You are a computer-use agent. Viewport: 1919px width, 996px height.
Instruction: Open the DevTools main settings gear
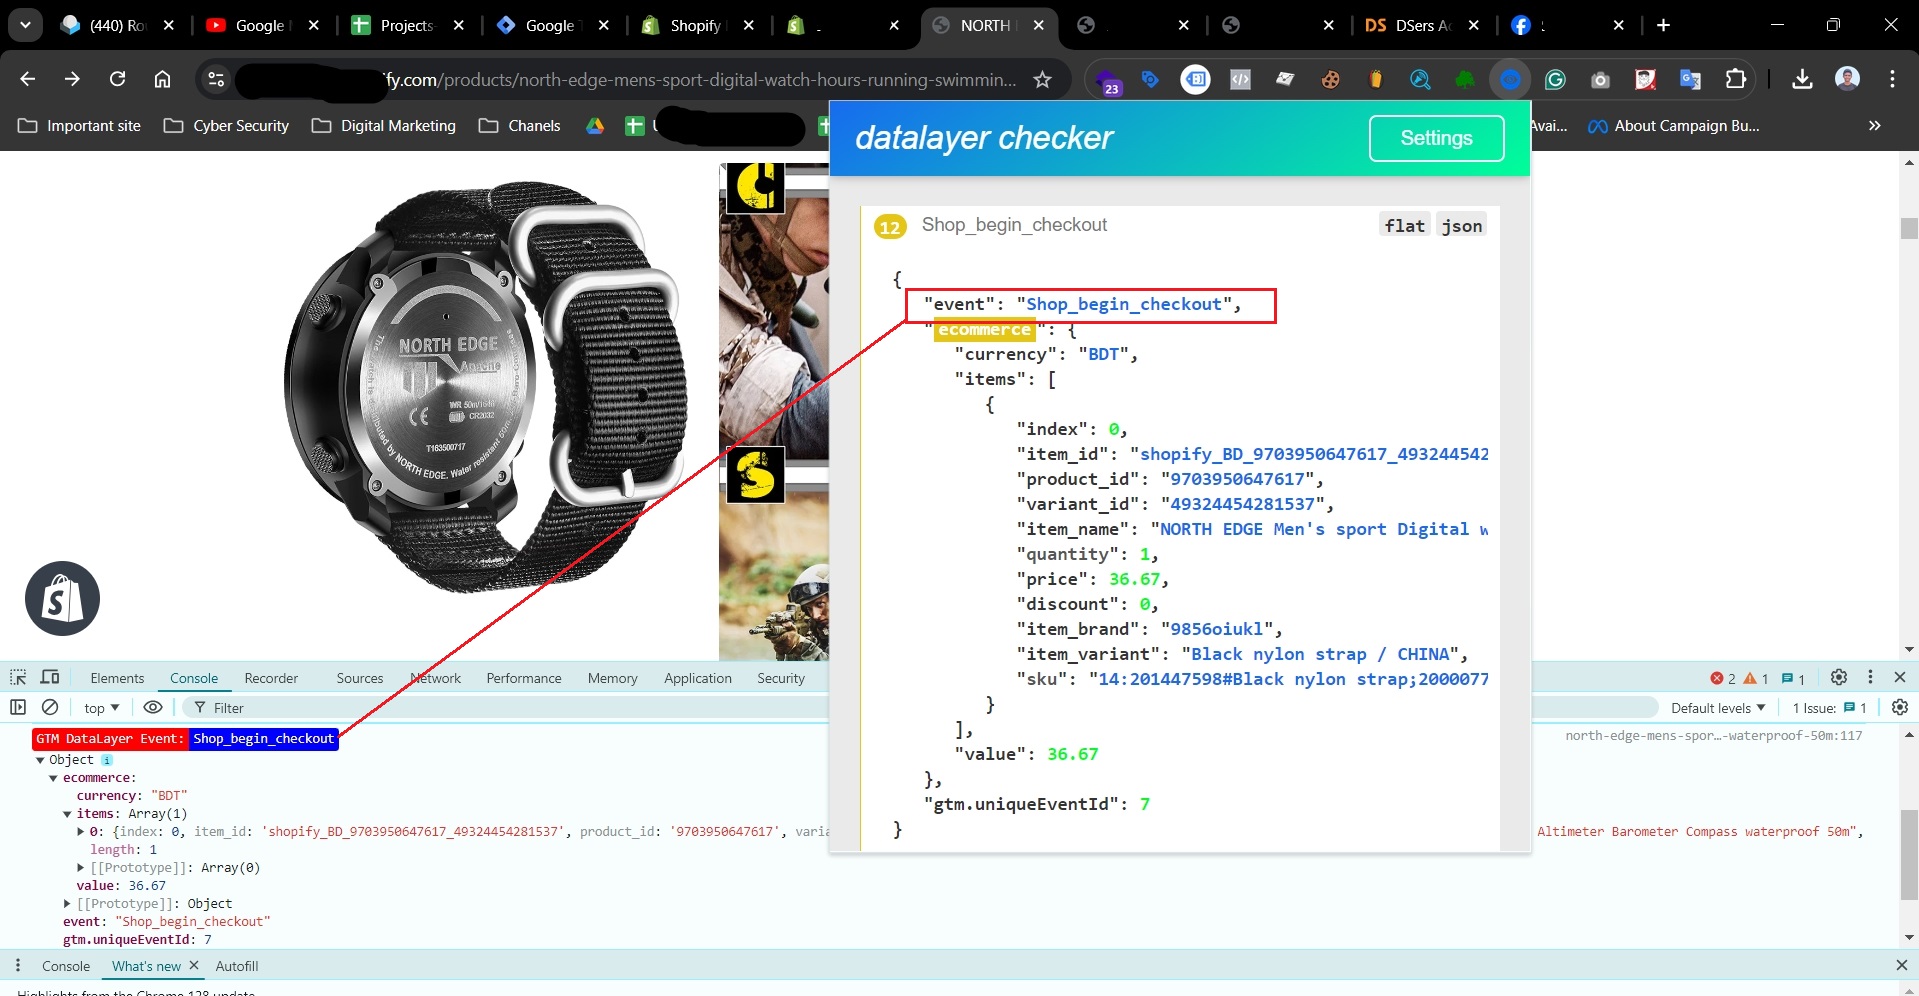pyautogui.click(x=1838, y=677)
